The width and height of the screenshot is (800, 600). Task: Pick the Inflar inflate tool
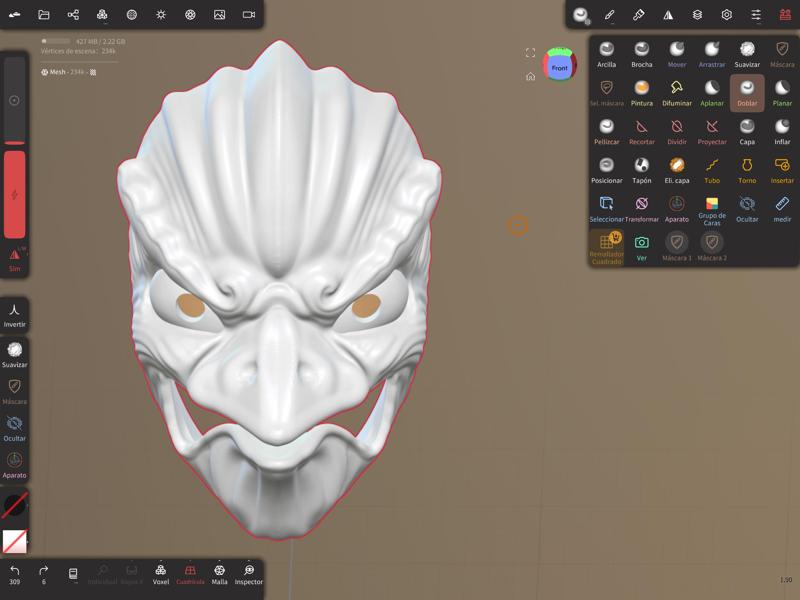pos(782,132)
